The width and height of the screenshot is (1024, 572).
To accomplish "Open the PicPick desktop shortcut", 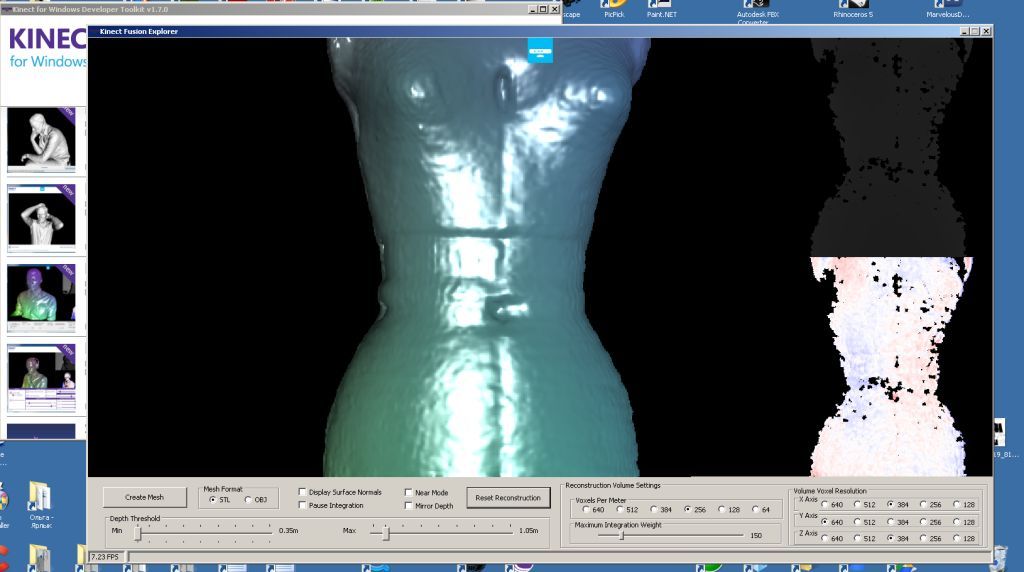I will coord(614,9).
